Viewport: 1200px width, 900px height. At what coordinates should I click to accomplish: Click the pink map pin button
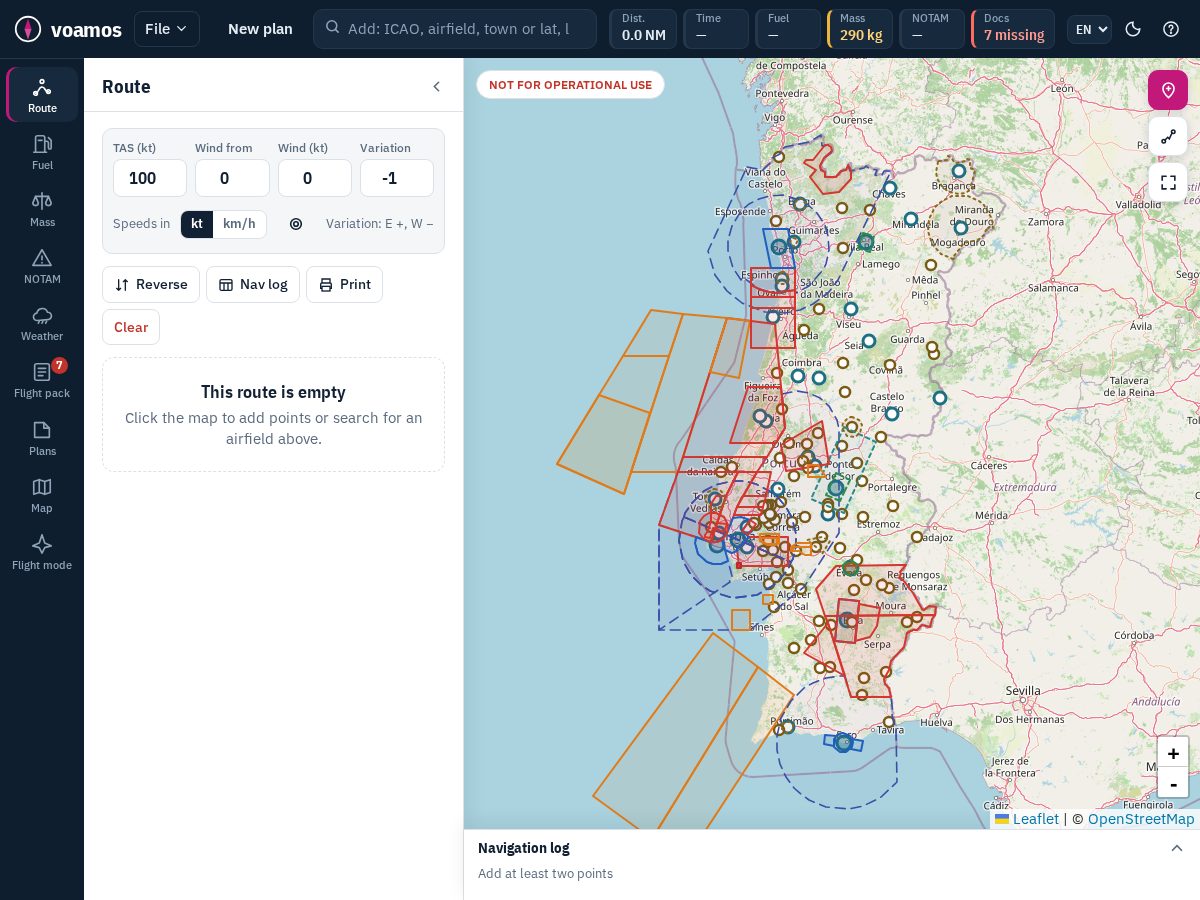(1167, 90)
